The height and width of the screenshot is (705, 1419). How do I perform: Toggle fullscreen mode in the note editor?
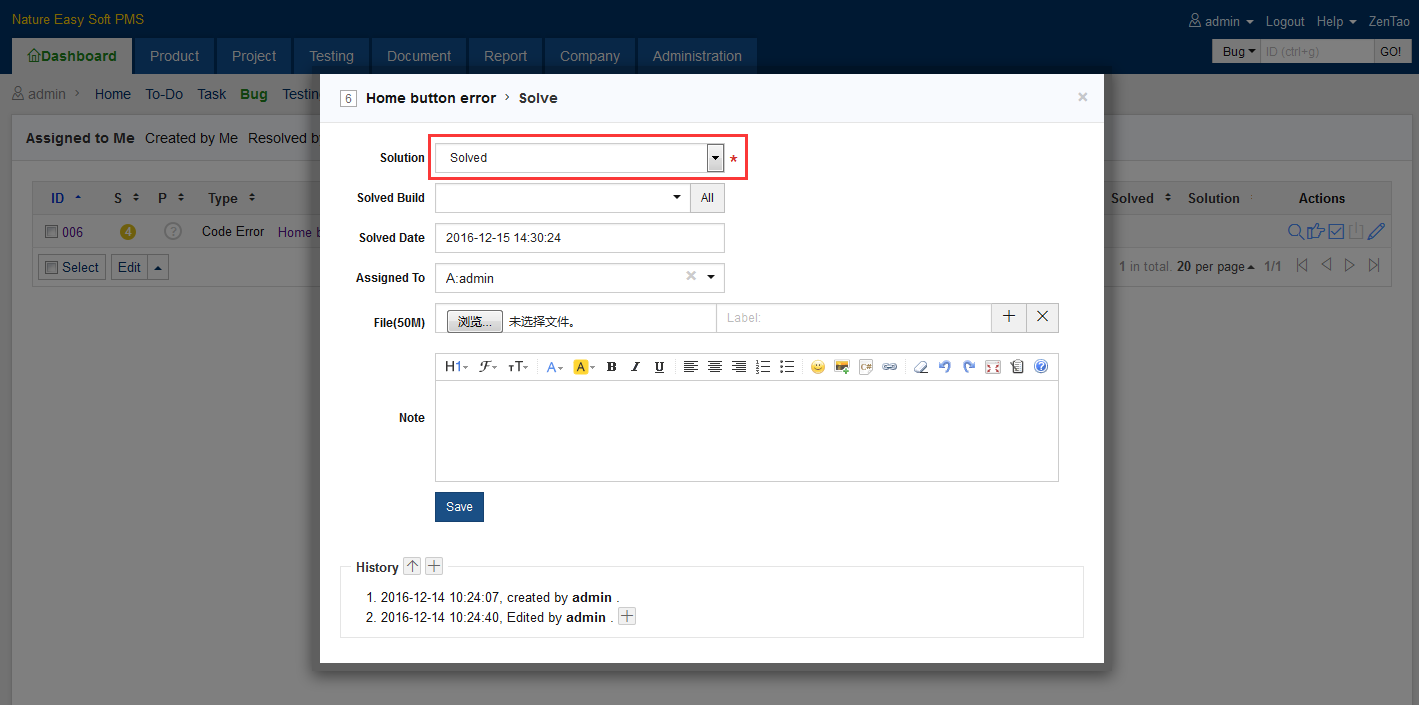point(993,367)
